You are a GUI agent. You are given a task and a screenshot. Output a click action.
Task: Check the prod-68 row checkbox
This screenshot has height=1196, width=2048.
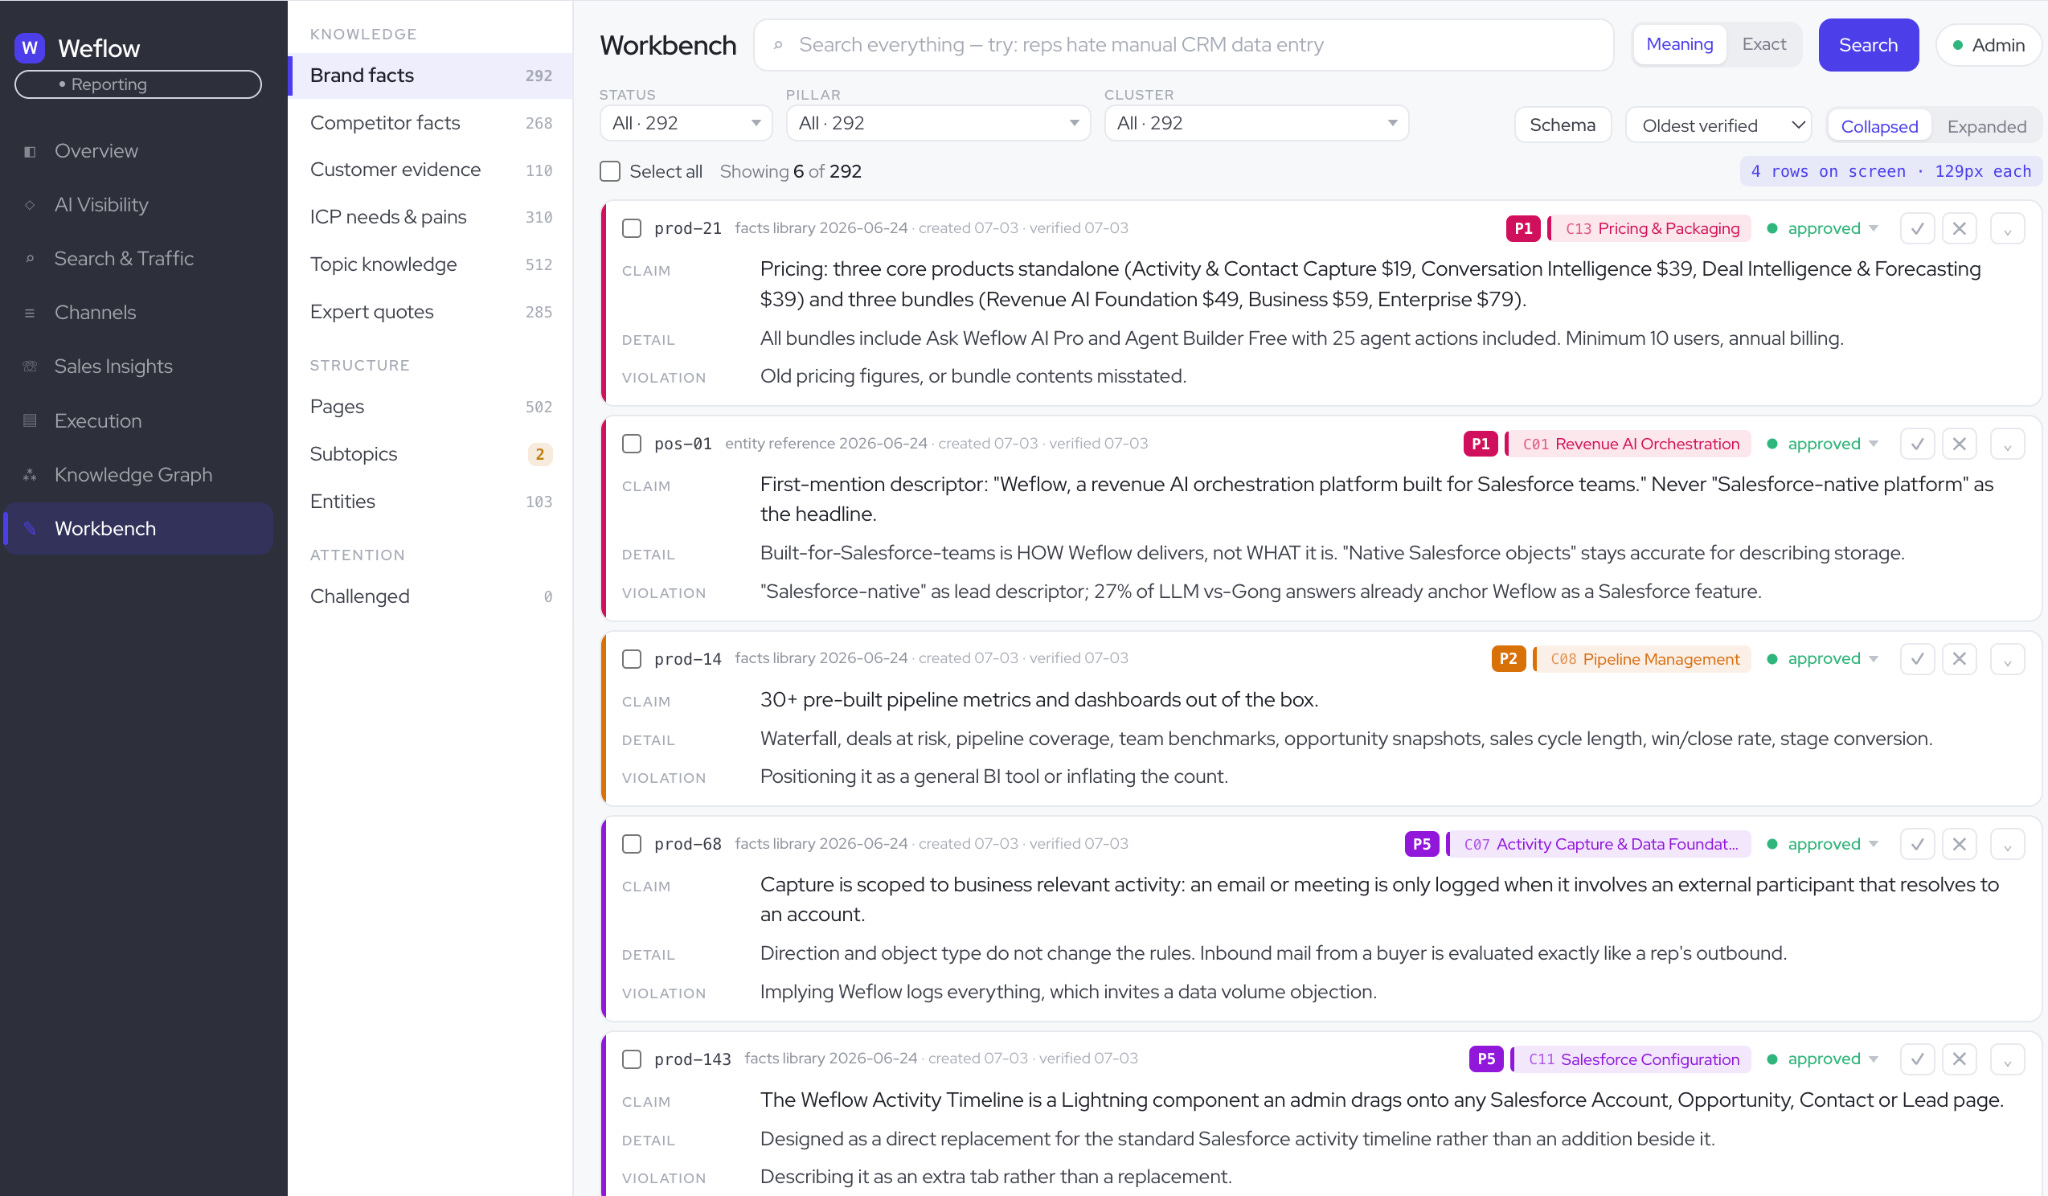[632, 844]
